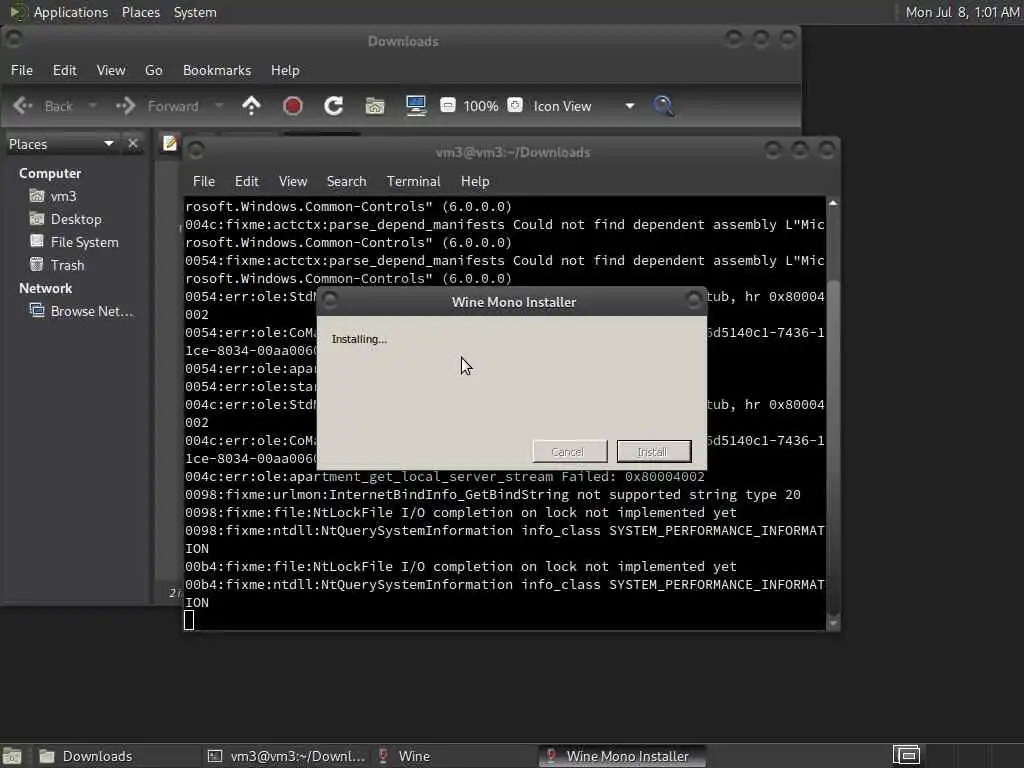Click the terminal scrollbar down arrow
This screenshot has width=1024, height=768.
pyautogui.click(x=833, y=623)
